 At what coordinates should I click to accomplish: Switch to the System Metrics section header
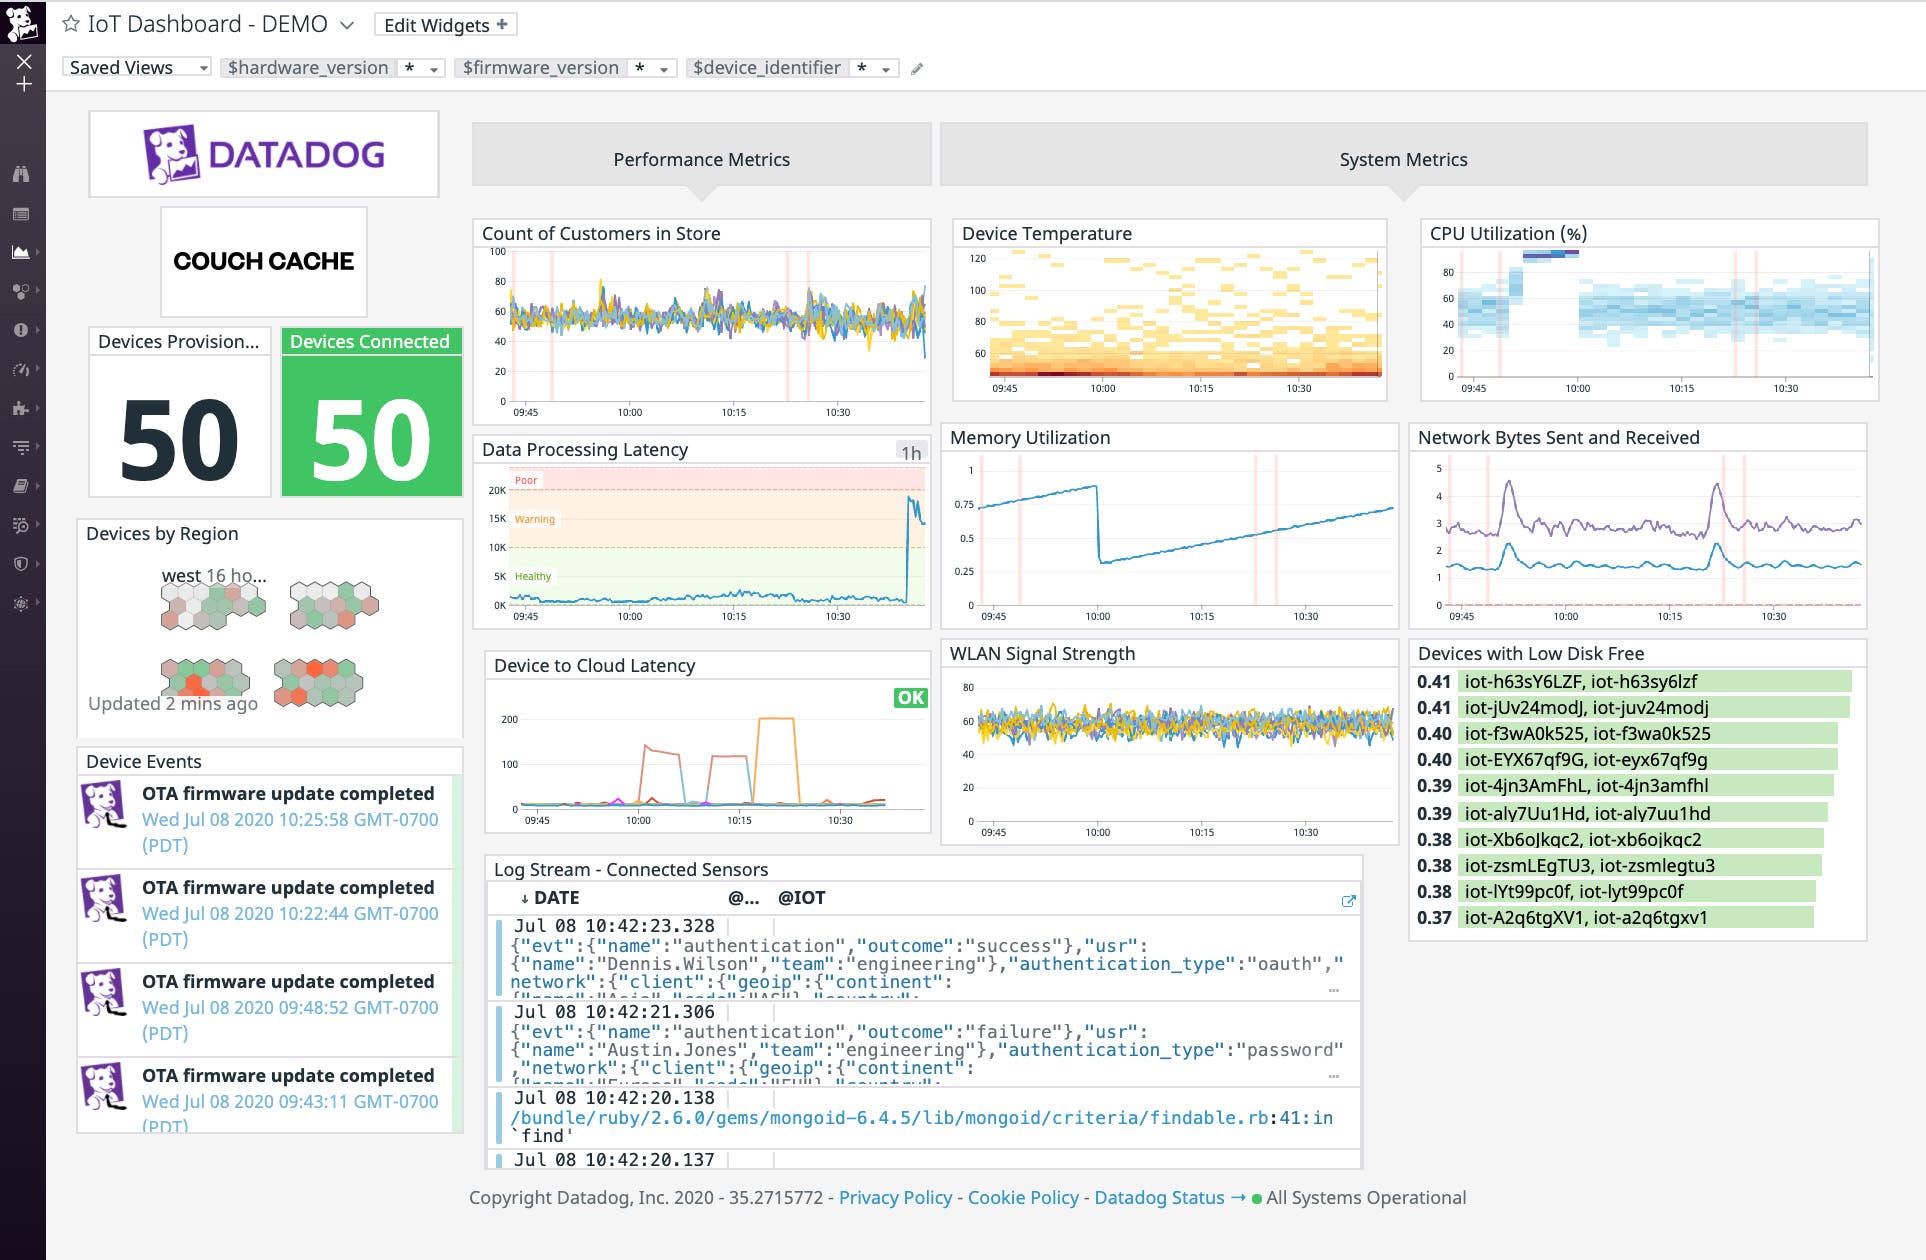(1404, 158)
